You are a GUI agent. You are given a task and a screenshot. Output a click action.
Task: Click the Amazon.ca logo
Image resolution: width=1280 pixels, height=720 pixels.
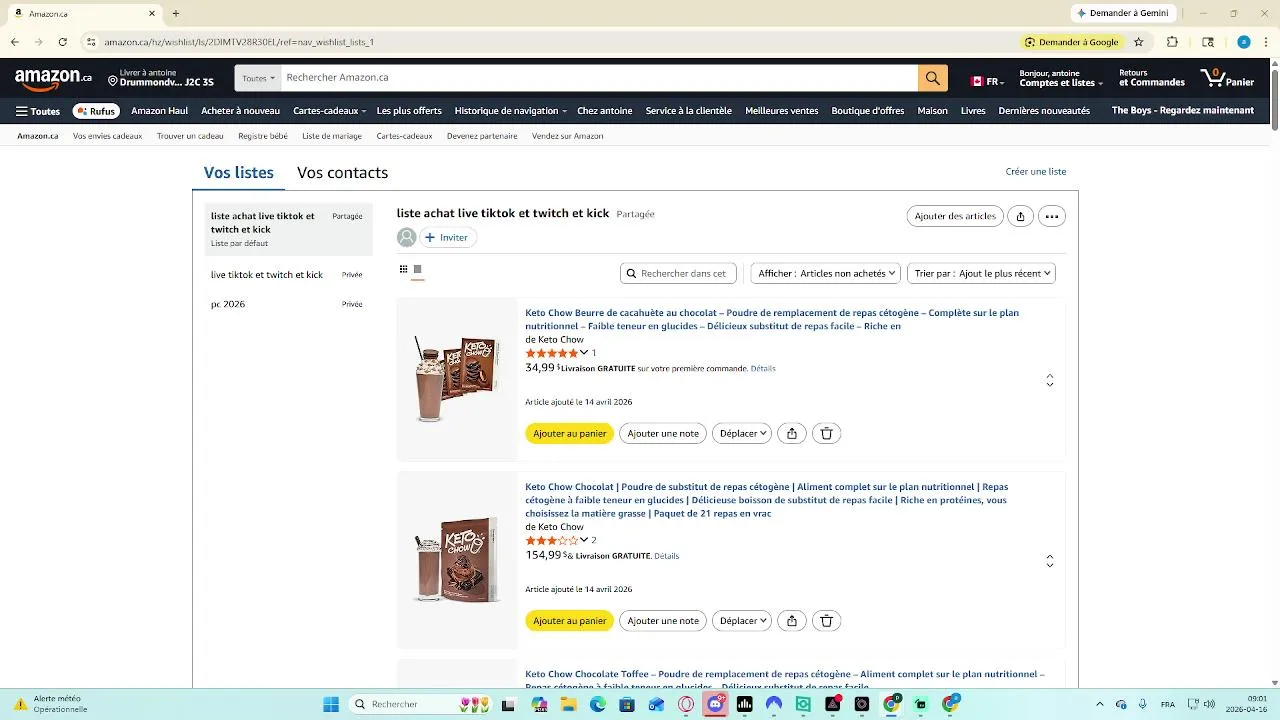pyautogui.click(x=53, y=77)
